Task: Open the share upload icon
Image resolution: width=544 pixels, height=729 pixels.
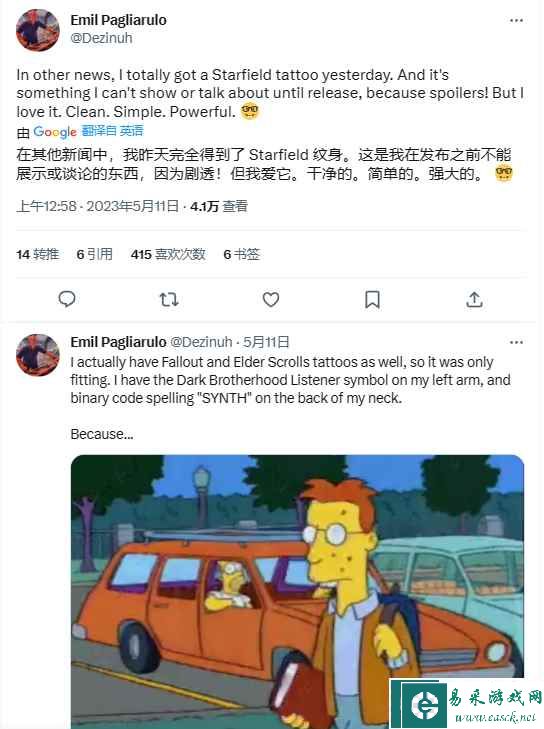Action: [474, 299]
